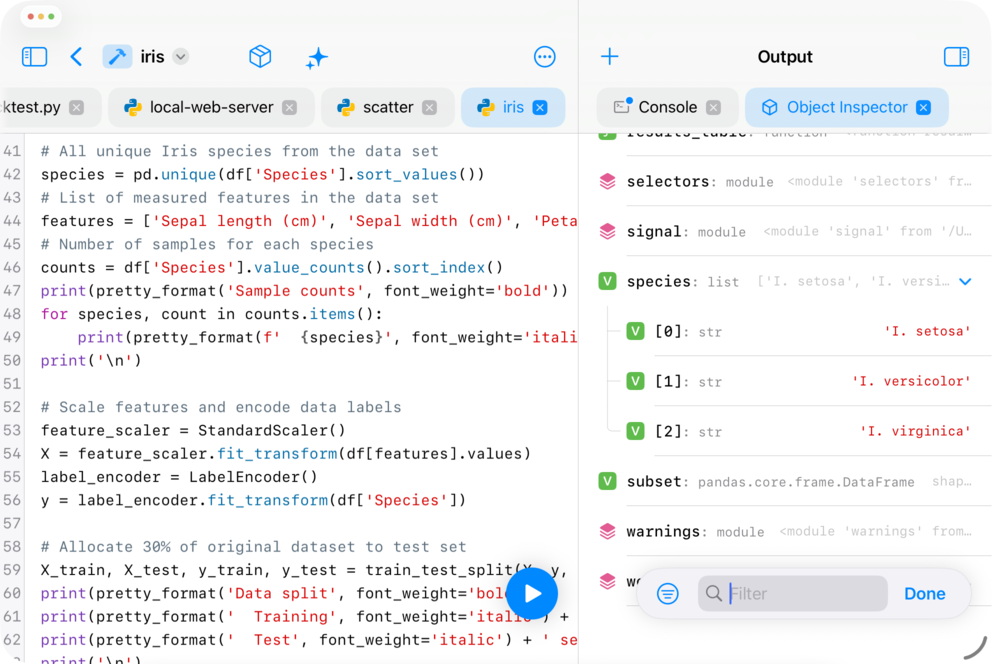Click StandardScaler() in line 53
The height and width of the screenshot is (664, 992).
(271, 431)
